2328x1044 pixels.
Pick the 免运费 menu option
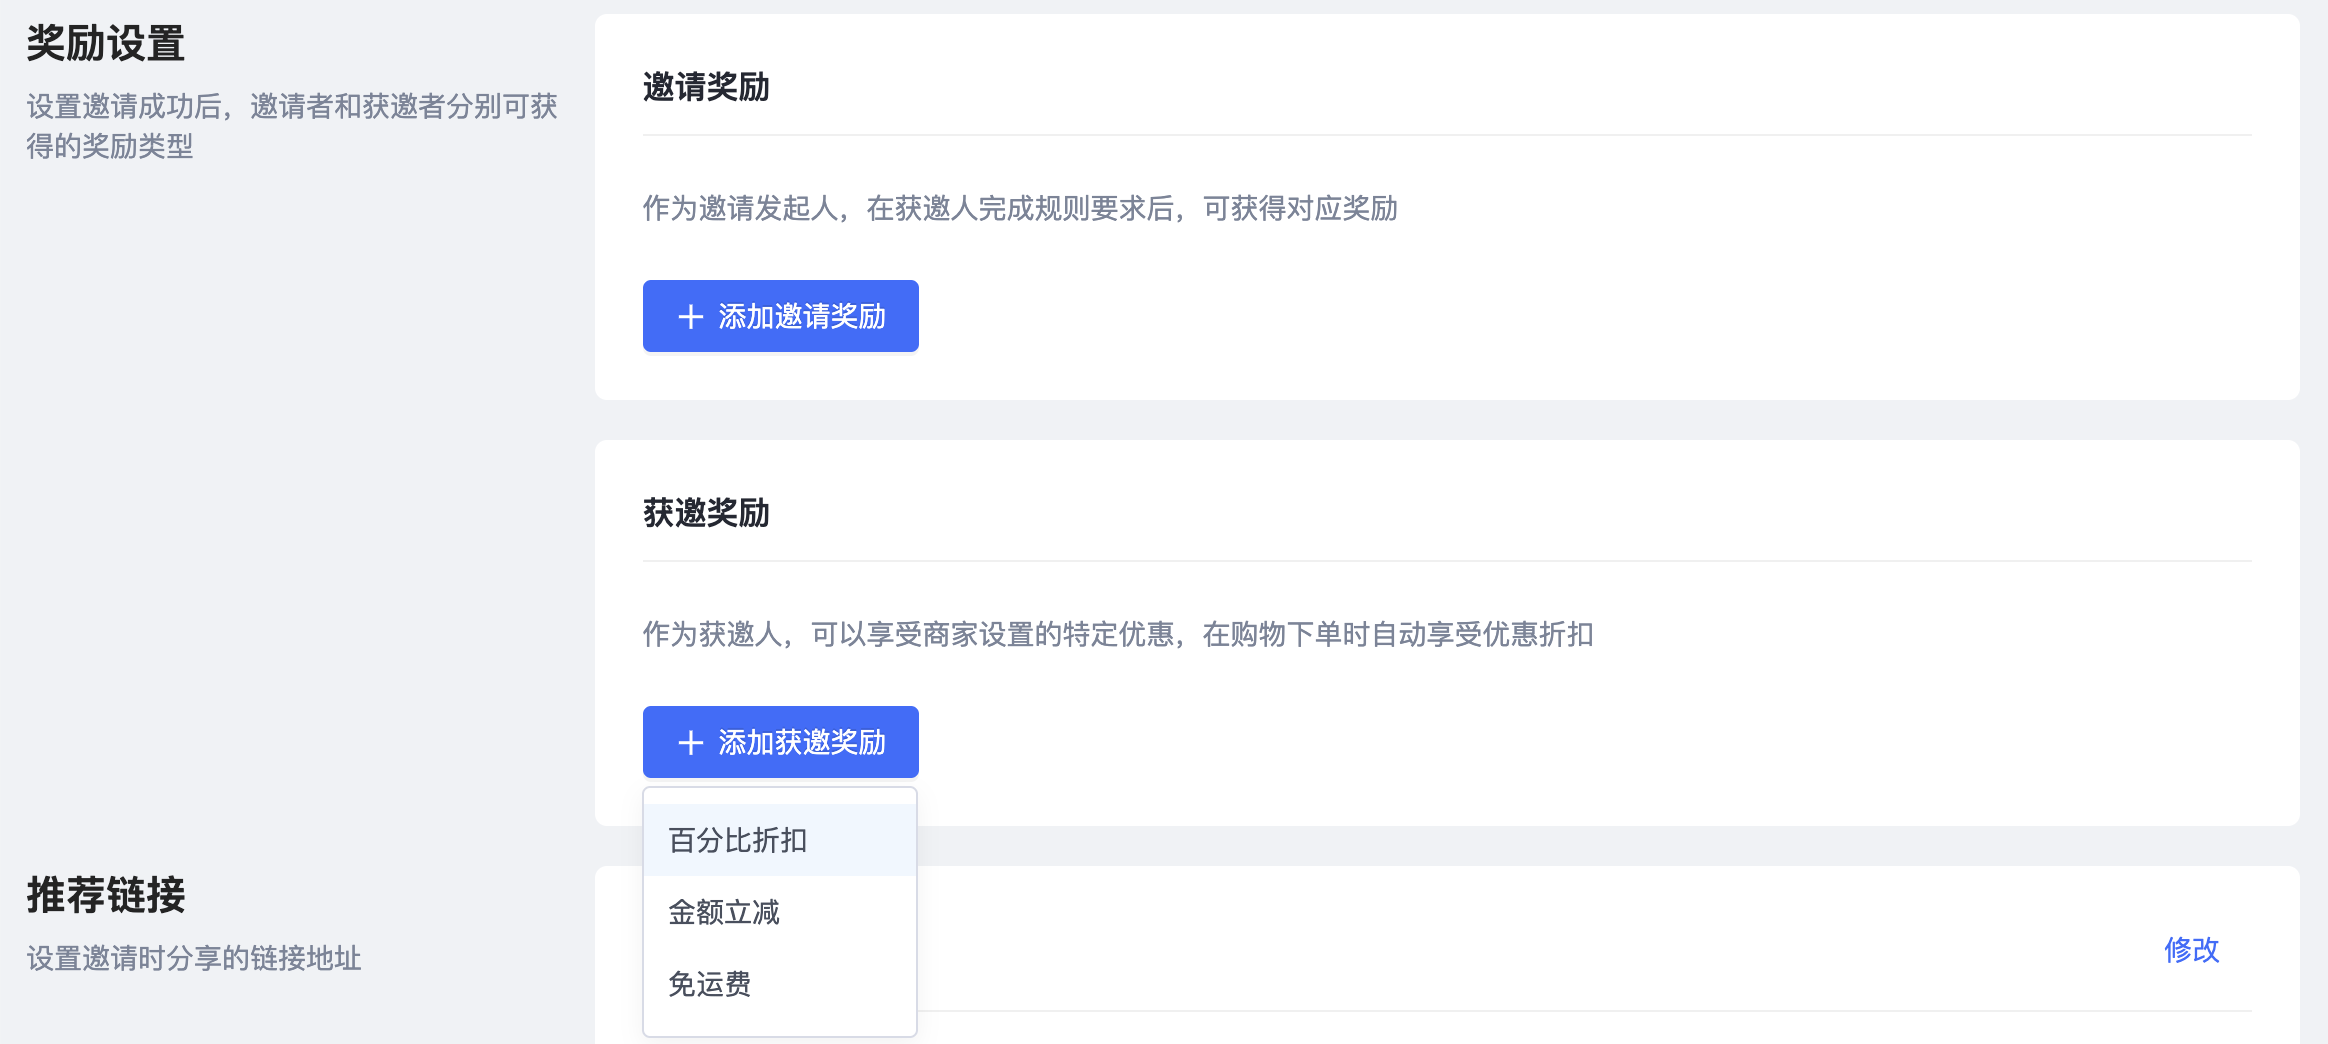tap(710, 985)
